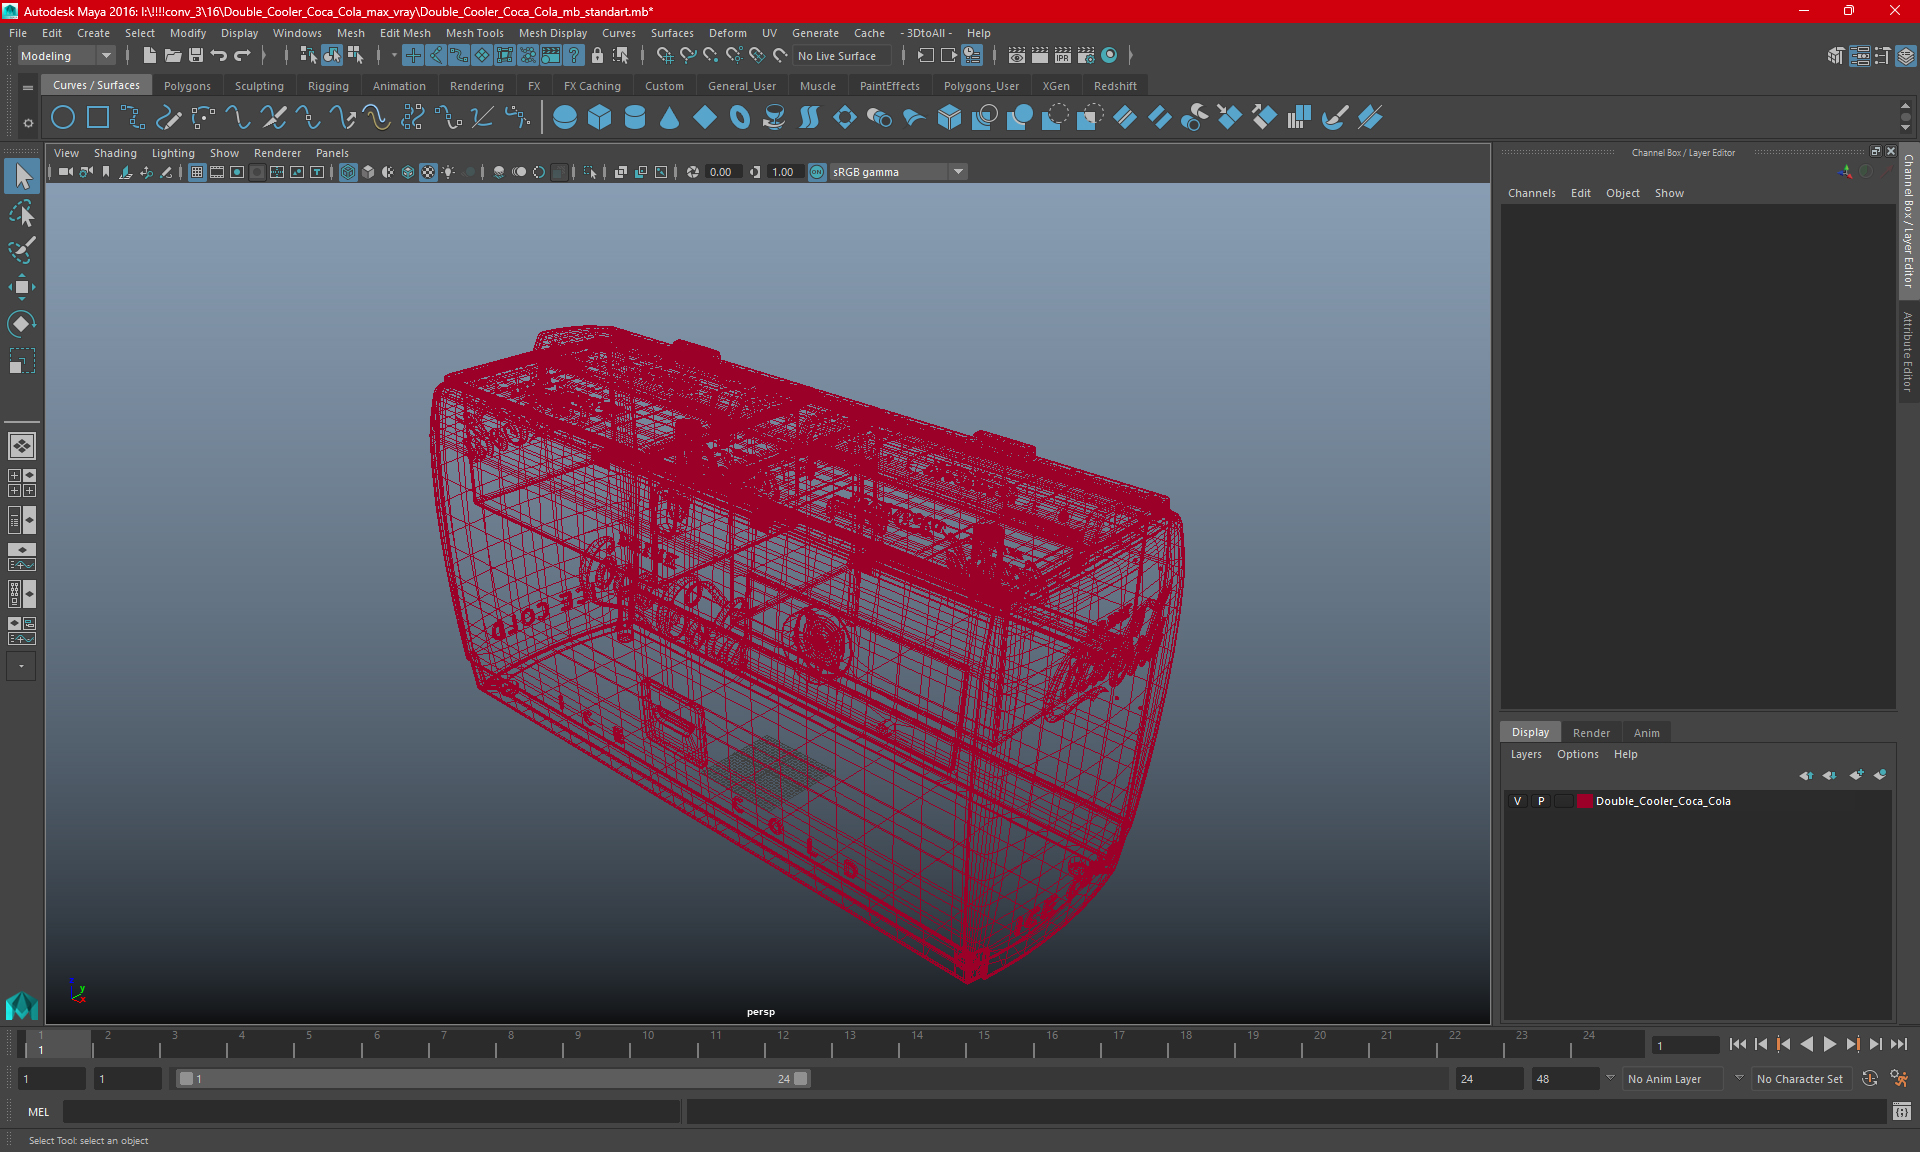
Task: Click the MEL command input field
Action: (372, 1111)
